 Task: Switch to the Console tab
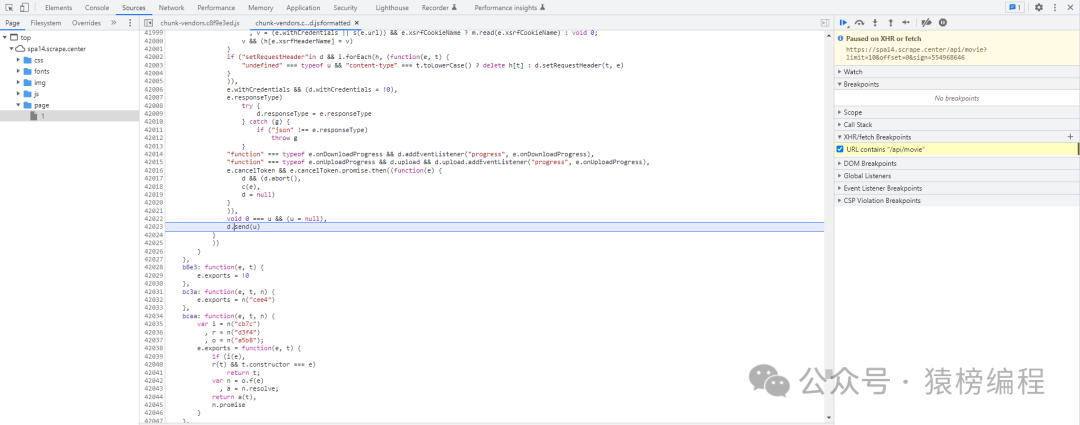coord(96,8)
